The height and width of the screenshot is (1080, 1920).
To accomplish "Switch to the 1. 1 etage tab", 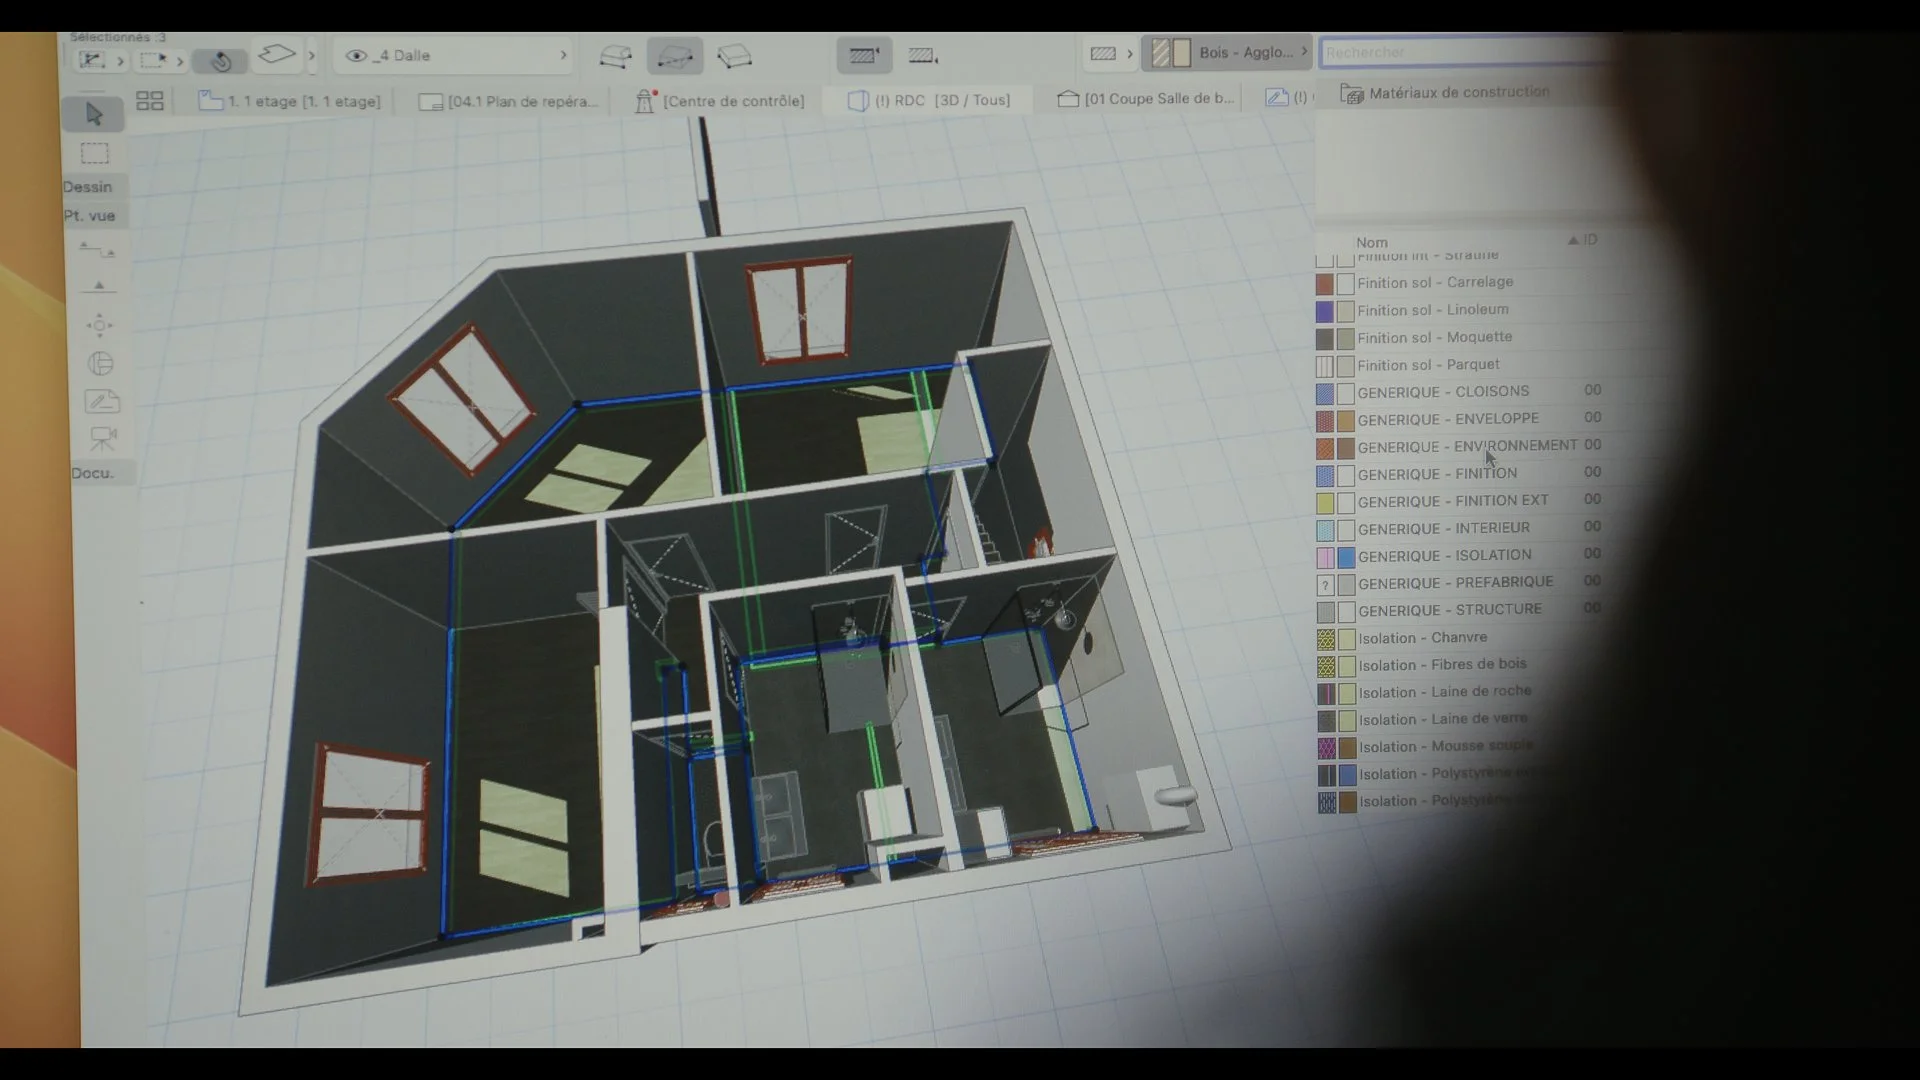I will [x=290, y=101].
